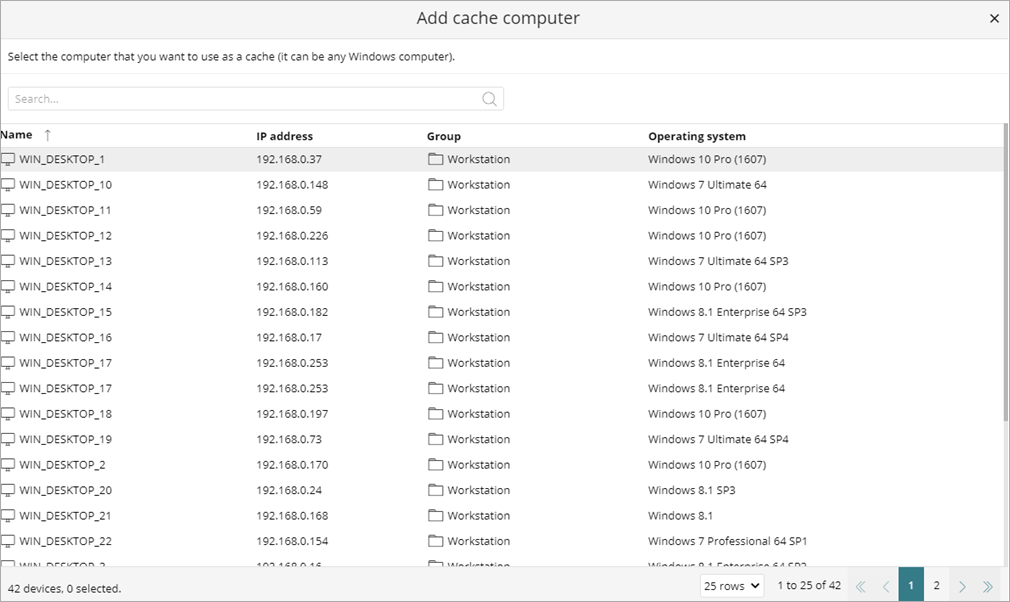Screen dimensions: 1010x602
Task: Click the computer icon next to WIN_DESKTOP_1
Action: (x=9, y=158)
